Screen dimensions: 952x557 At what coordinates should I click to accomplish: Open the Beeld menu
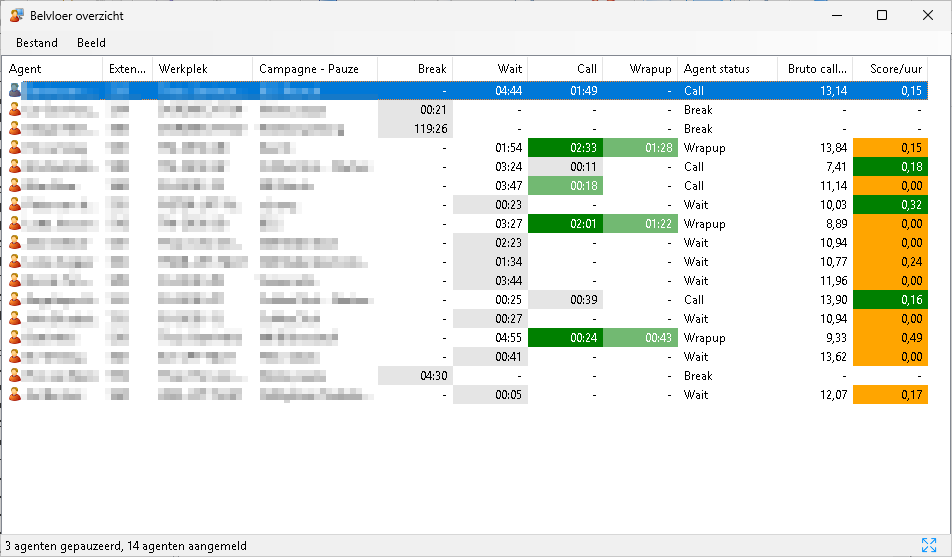coord(91,43)
